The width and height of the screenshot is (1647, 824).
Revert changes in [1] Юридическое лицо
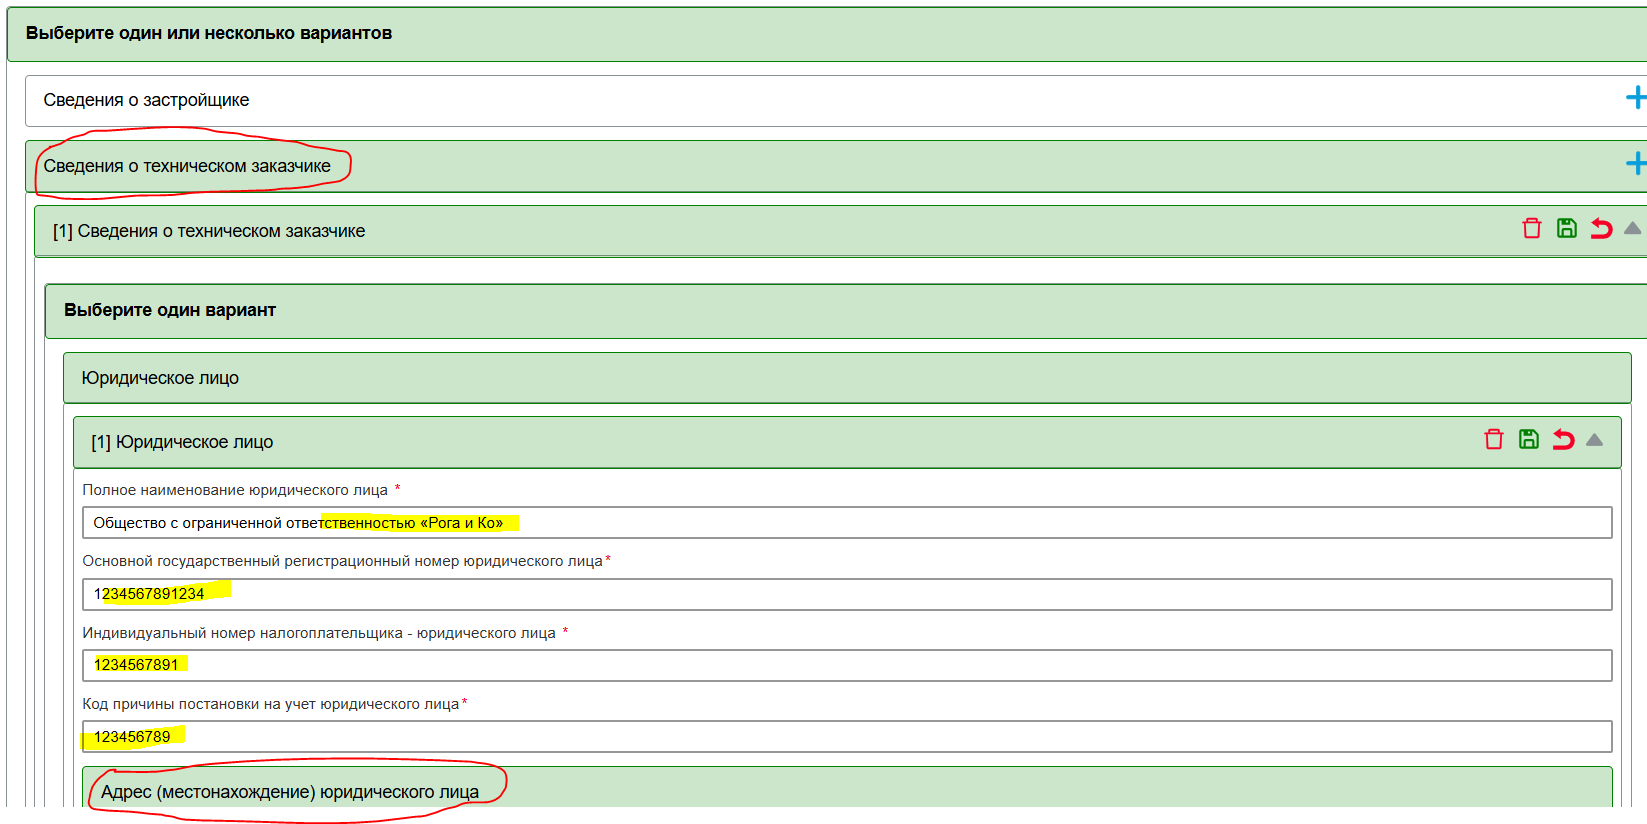point(1563,440)
